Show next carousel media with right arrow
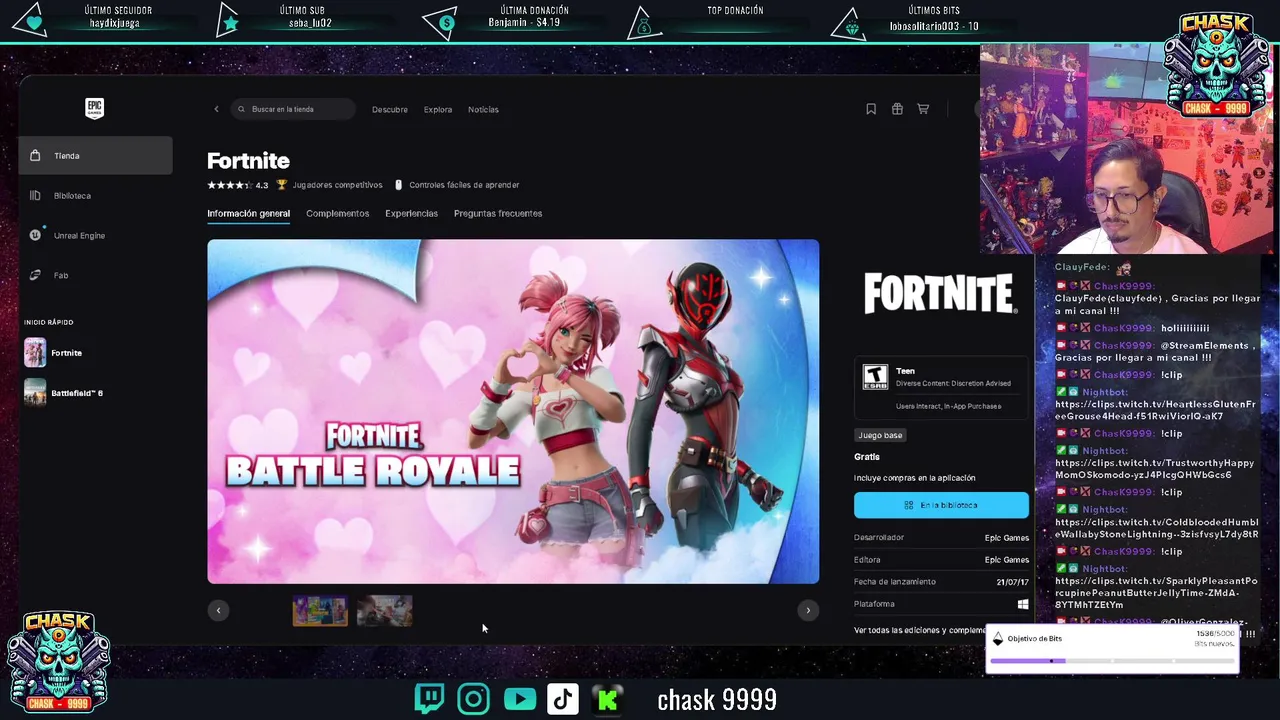1280x720 pixels. click(808, 610)
